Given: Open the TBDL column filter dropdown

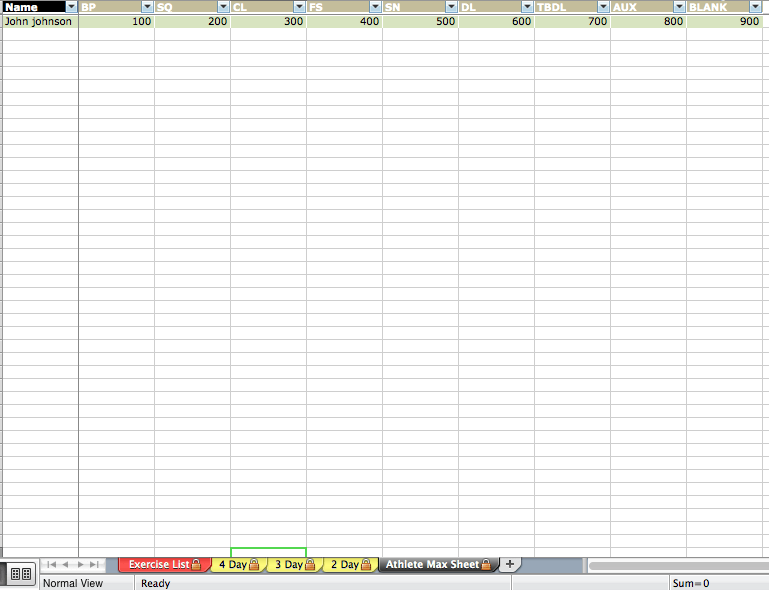Looking at the screenshot, I should (603, 7).
